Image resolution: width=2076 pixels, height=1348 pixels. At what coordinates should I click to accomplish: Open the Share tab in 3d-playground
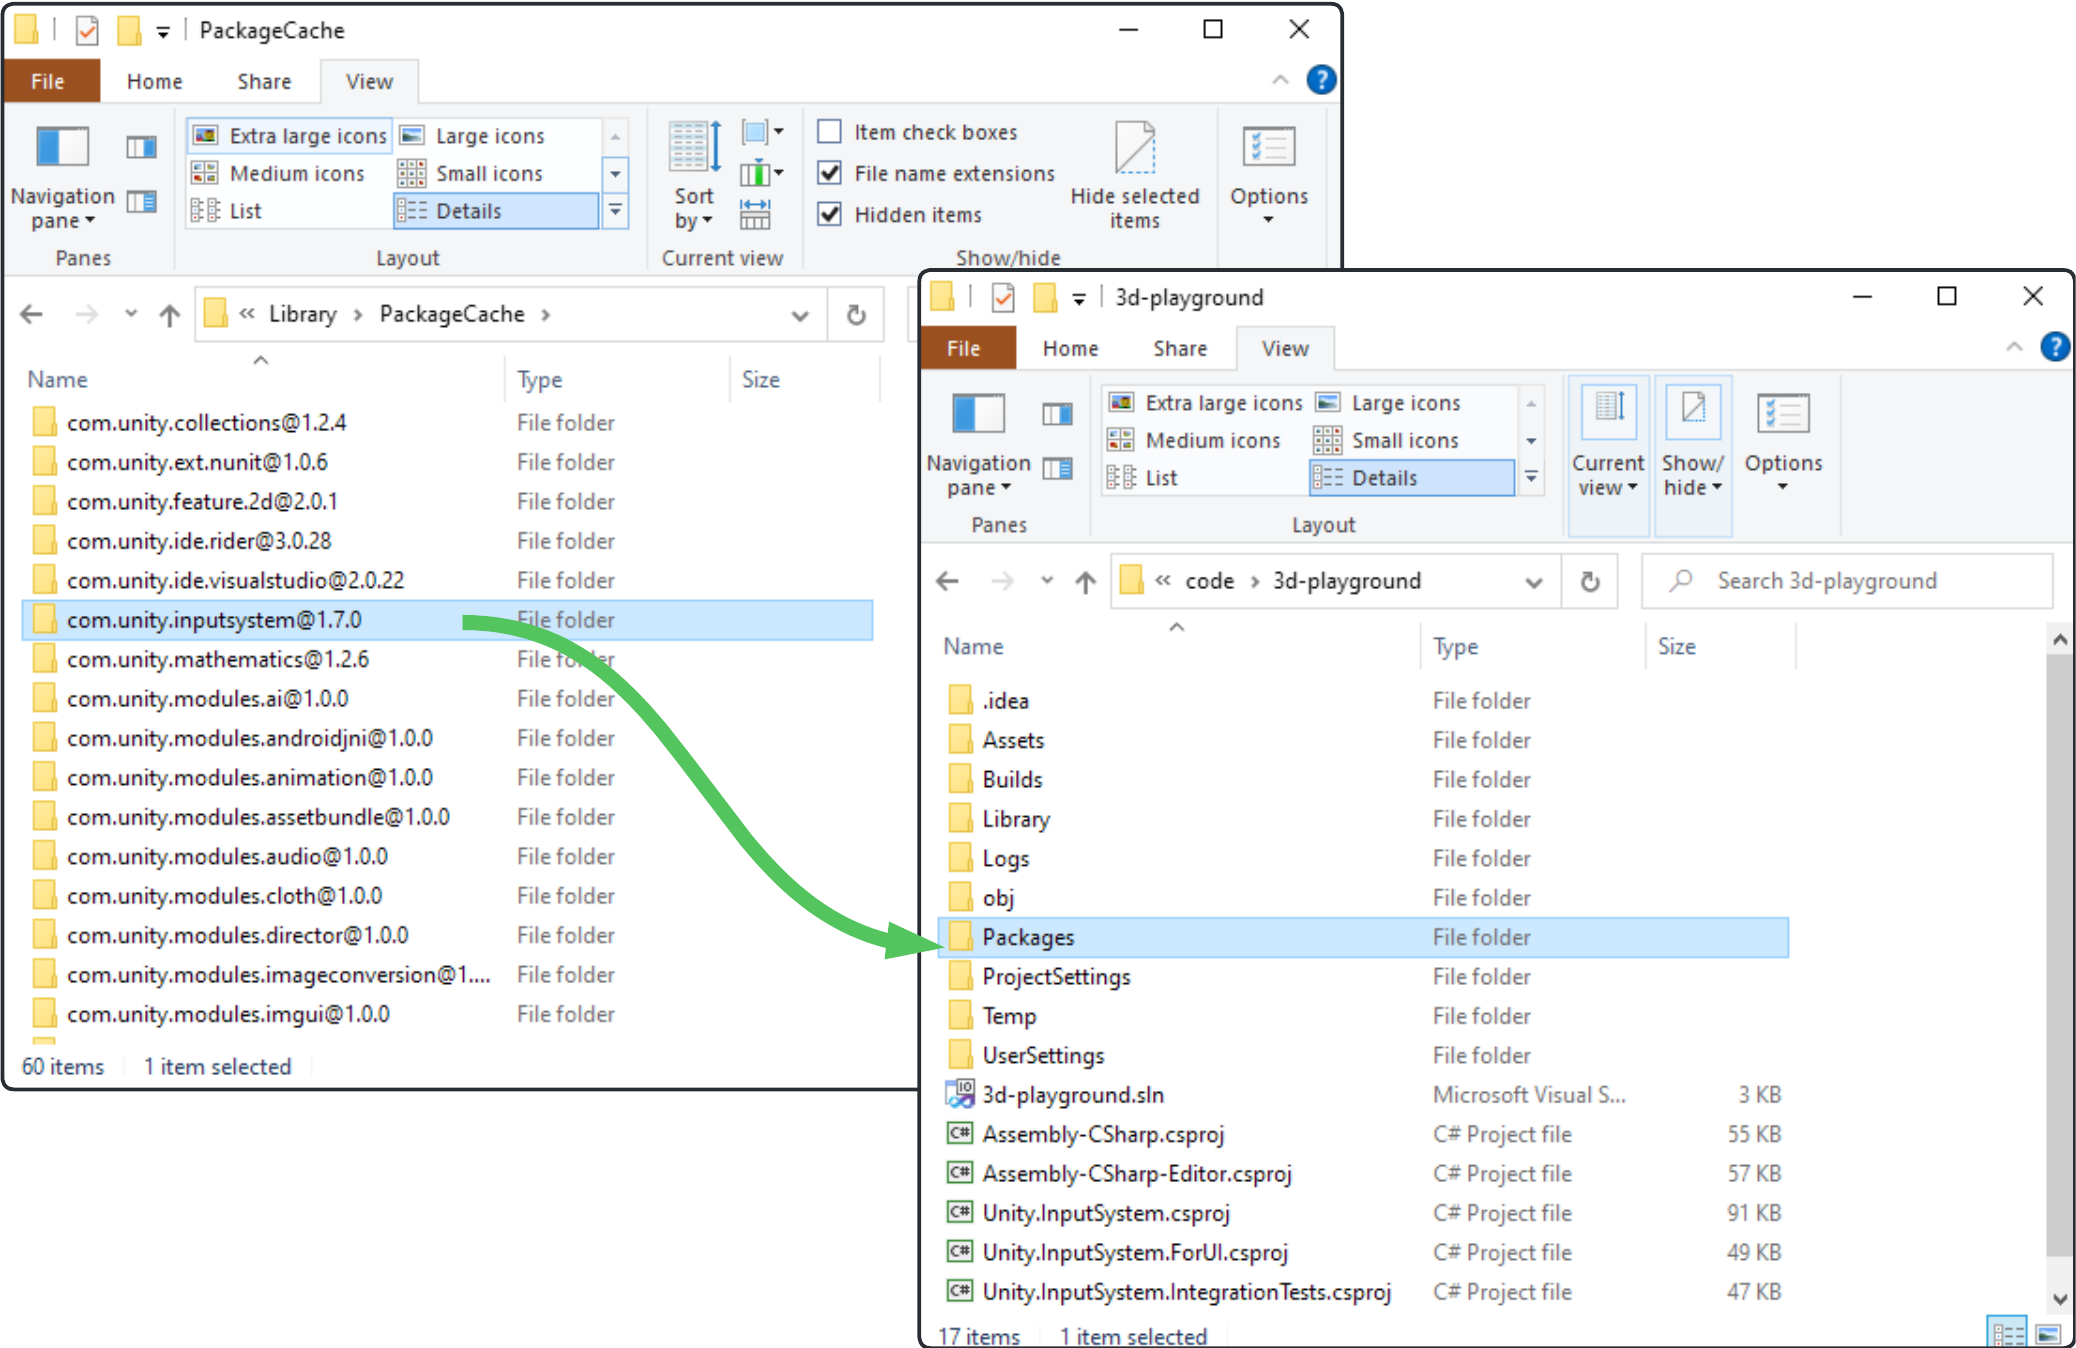click(1179, 349)
